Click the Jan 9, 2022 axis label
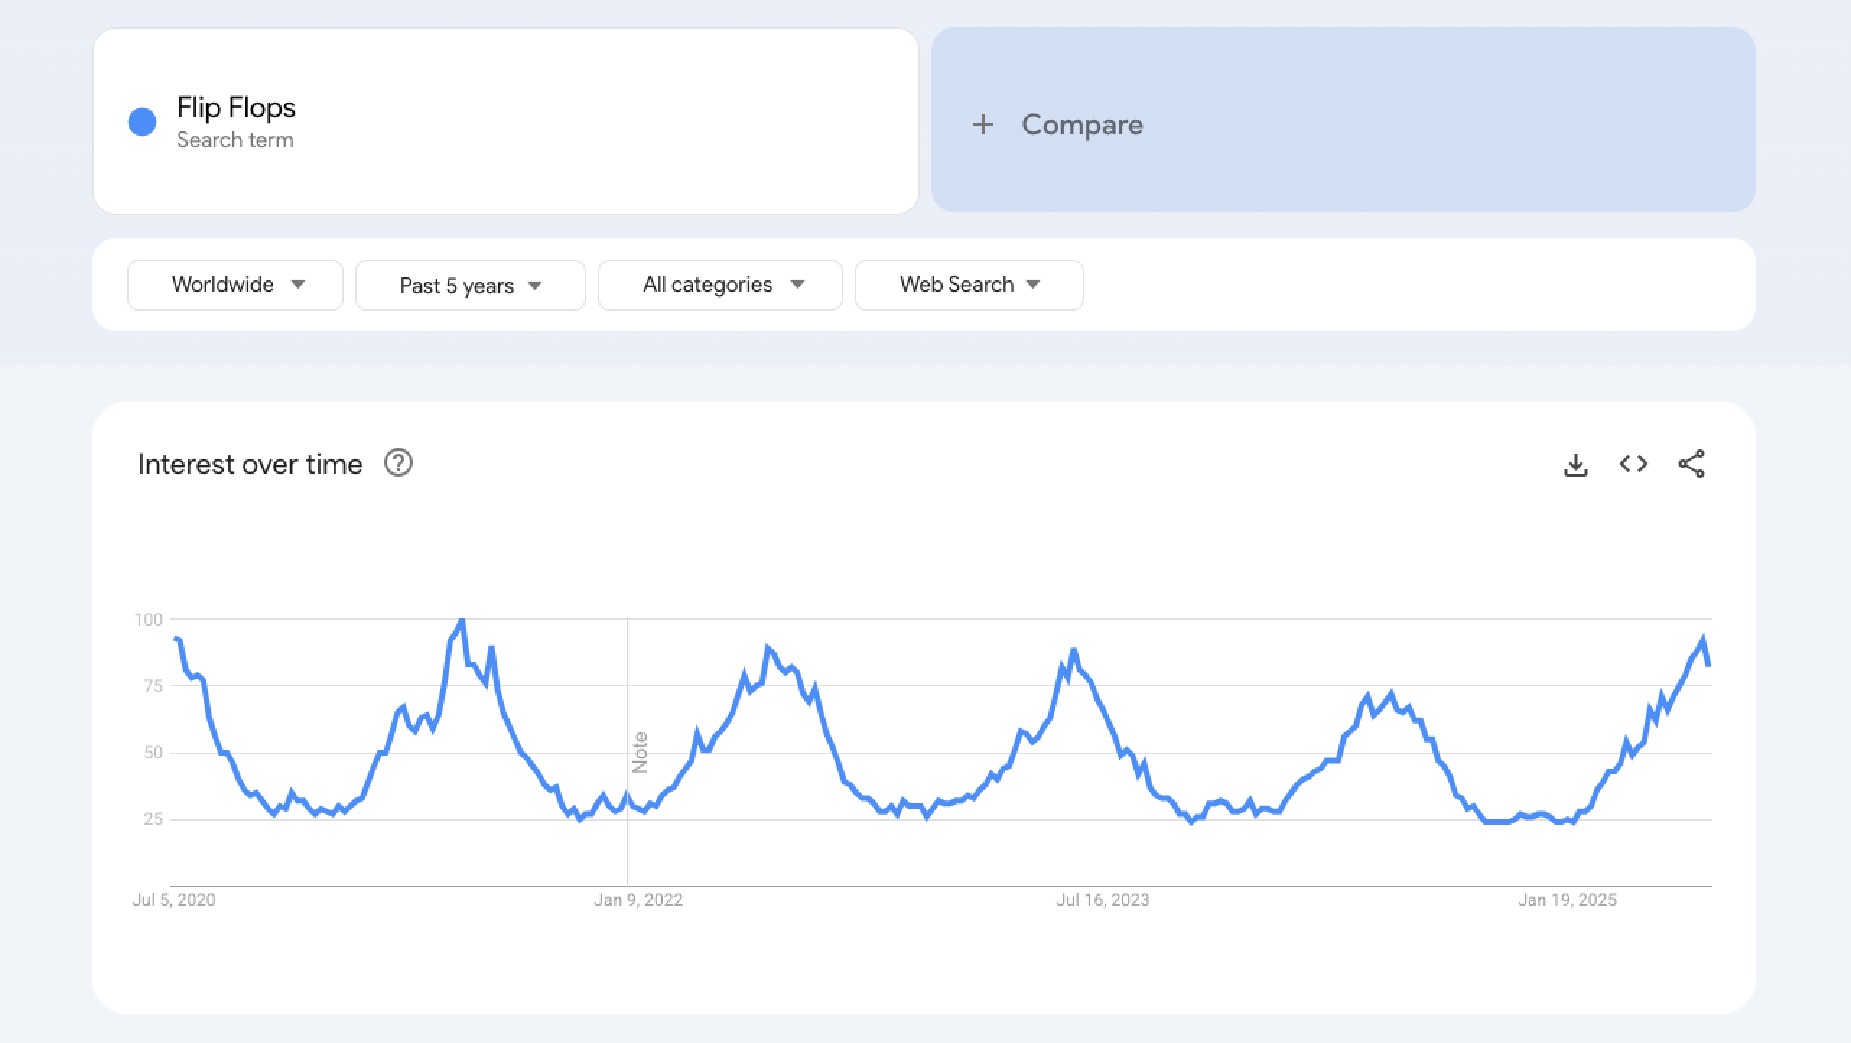Viewport: 1851px width, 1043px height. click(638, 900)
